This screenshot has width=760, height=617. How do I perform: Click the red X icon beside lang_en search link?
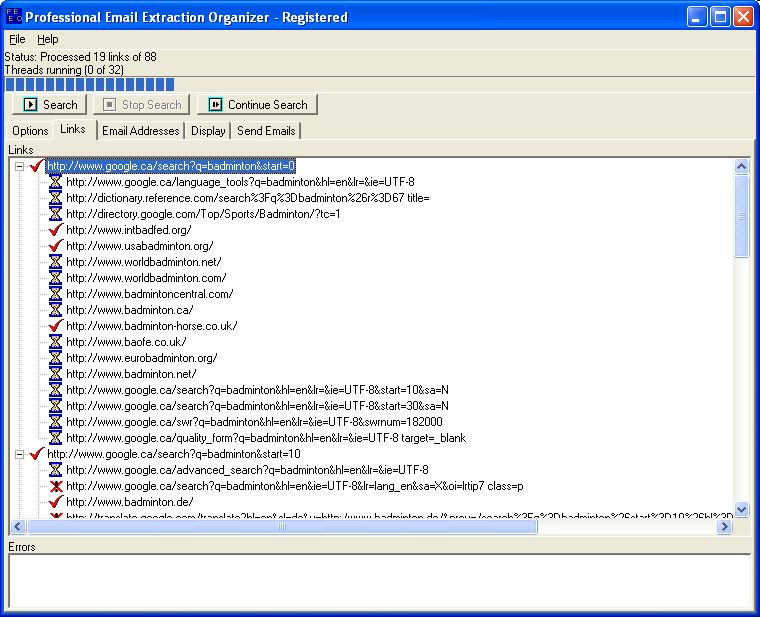tap(55, 486)
